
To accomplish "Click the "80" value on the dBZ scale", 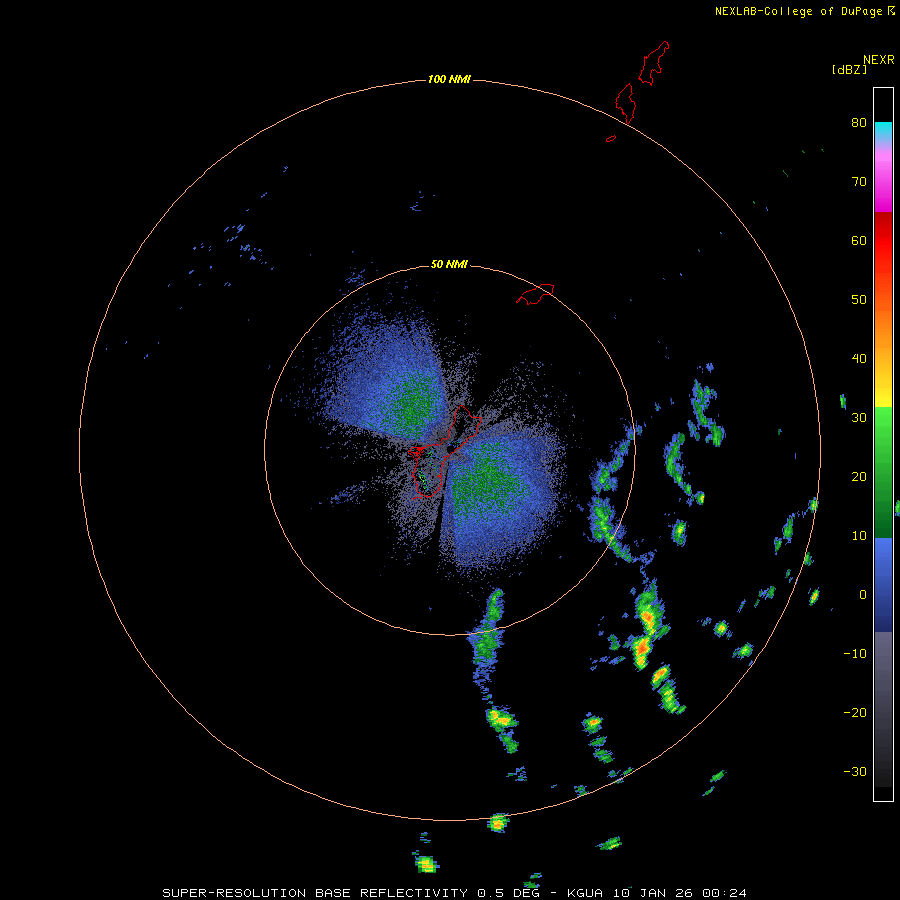I will click(x=859, y=122).
